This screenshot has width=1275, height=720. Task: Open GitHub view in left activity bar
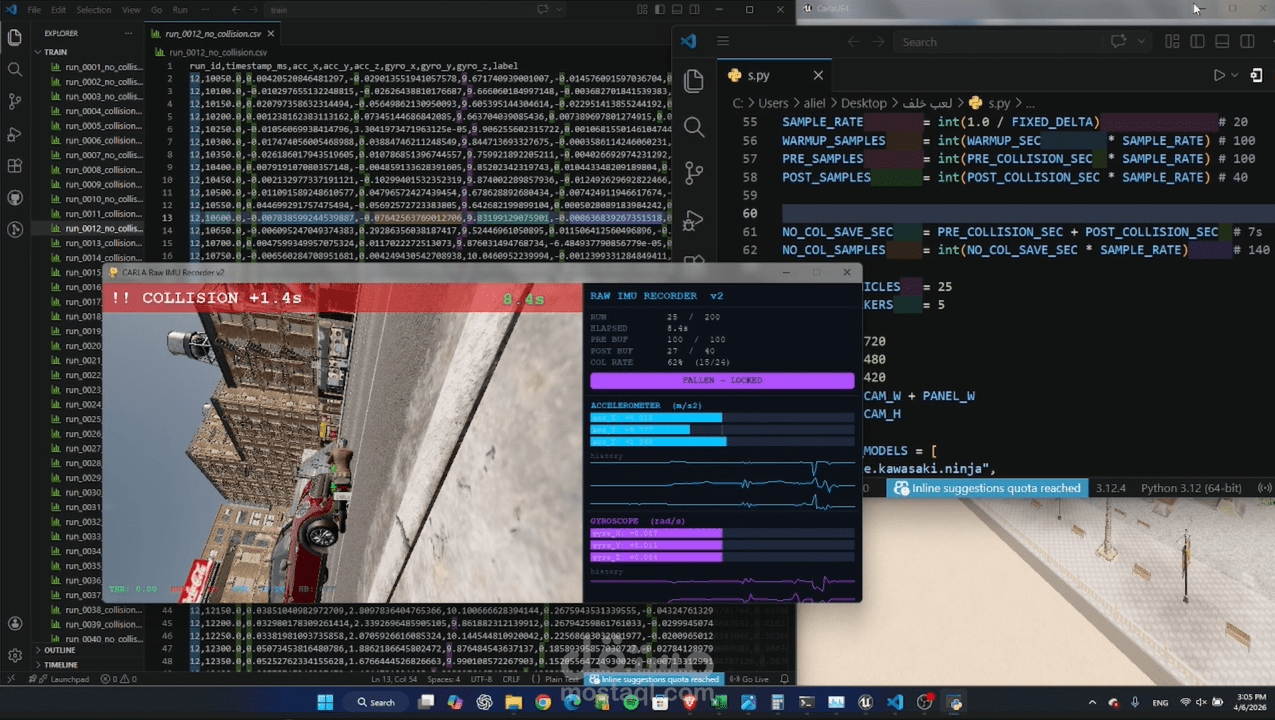15,198
